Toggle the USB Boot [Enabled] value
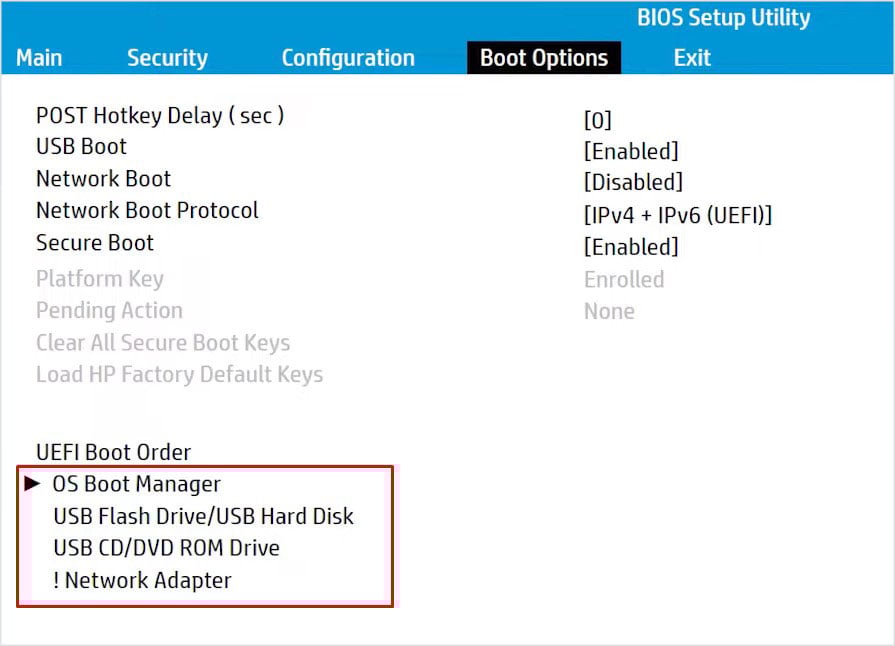This screenshot has height=646, width=895. [x=631, y=152]
